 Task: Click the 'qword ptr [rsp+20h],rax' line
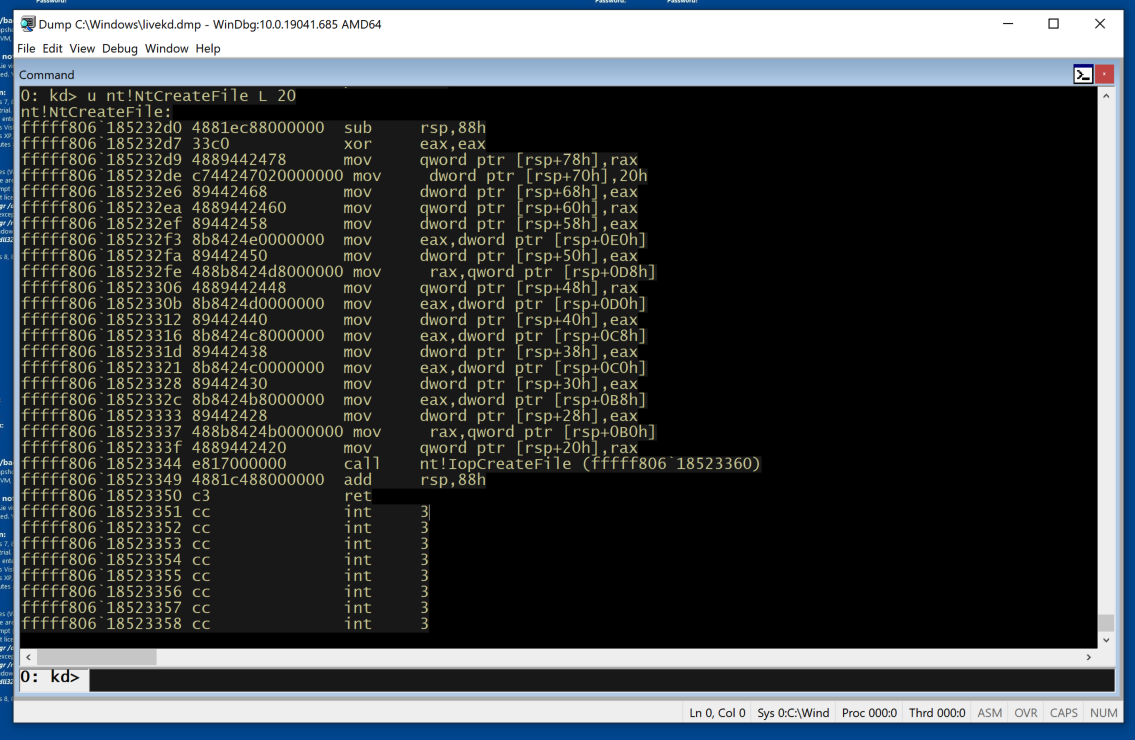(329, 447)
